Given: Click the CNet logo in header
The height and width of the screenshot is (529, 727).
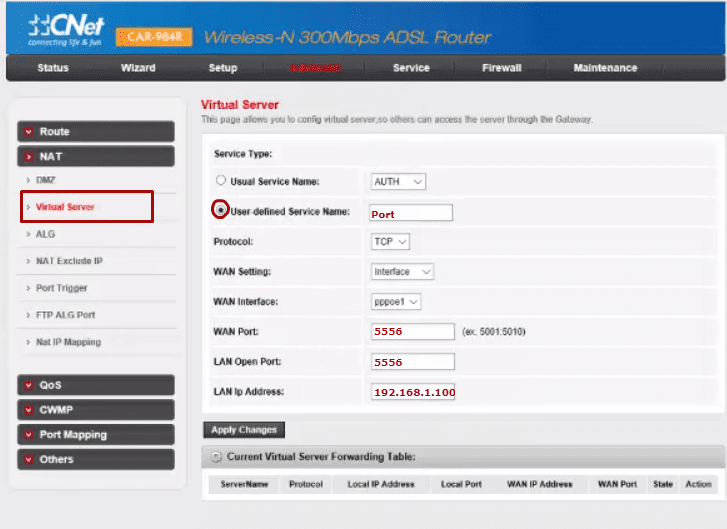Looking at the screenshot, I should (65, 29).
